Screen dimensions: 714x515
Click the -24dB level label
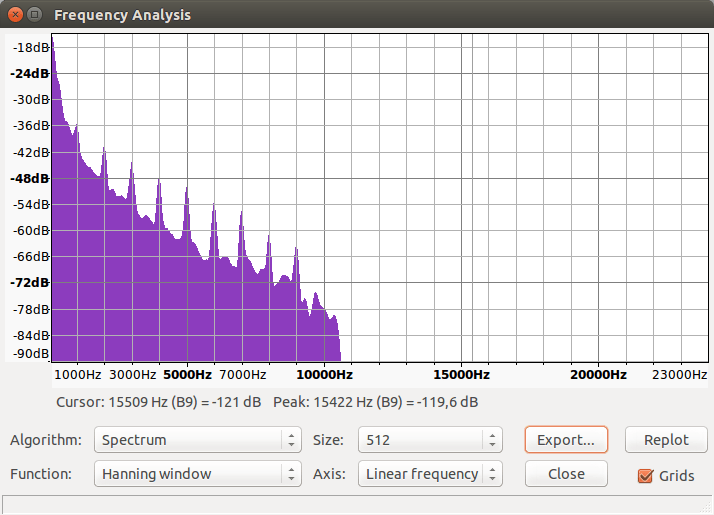(x=30, y=73)
